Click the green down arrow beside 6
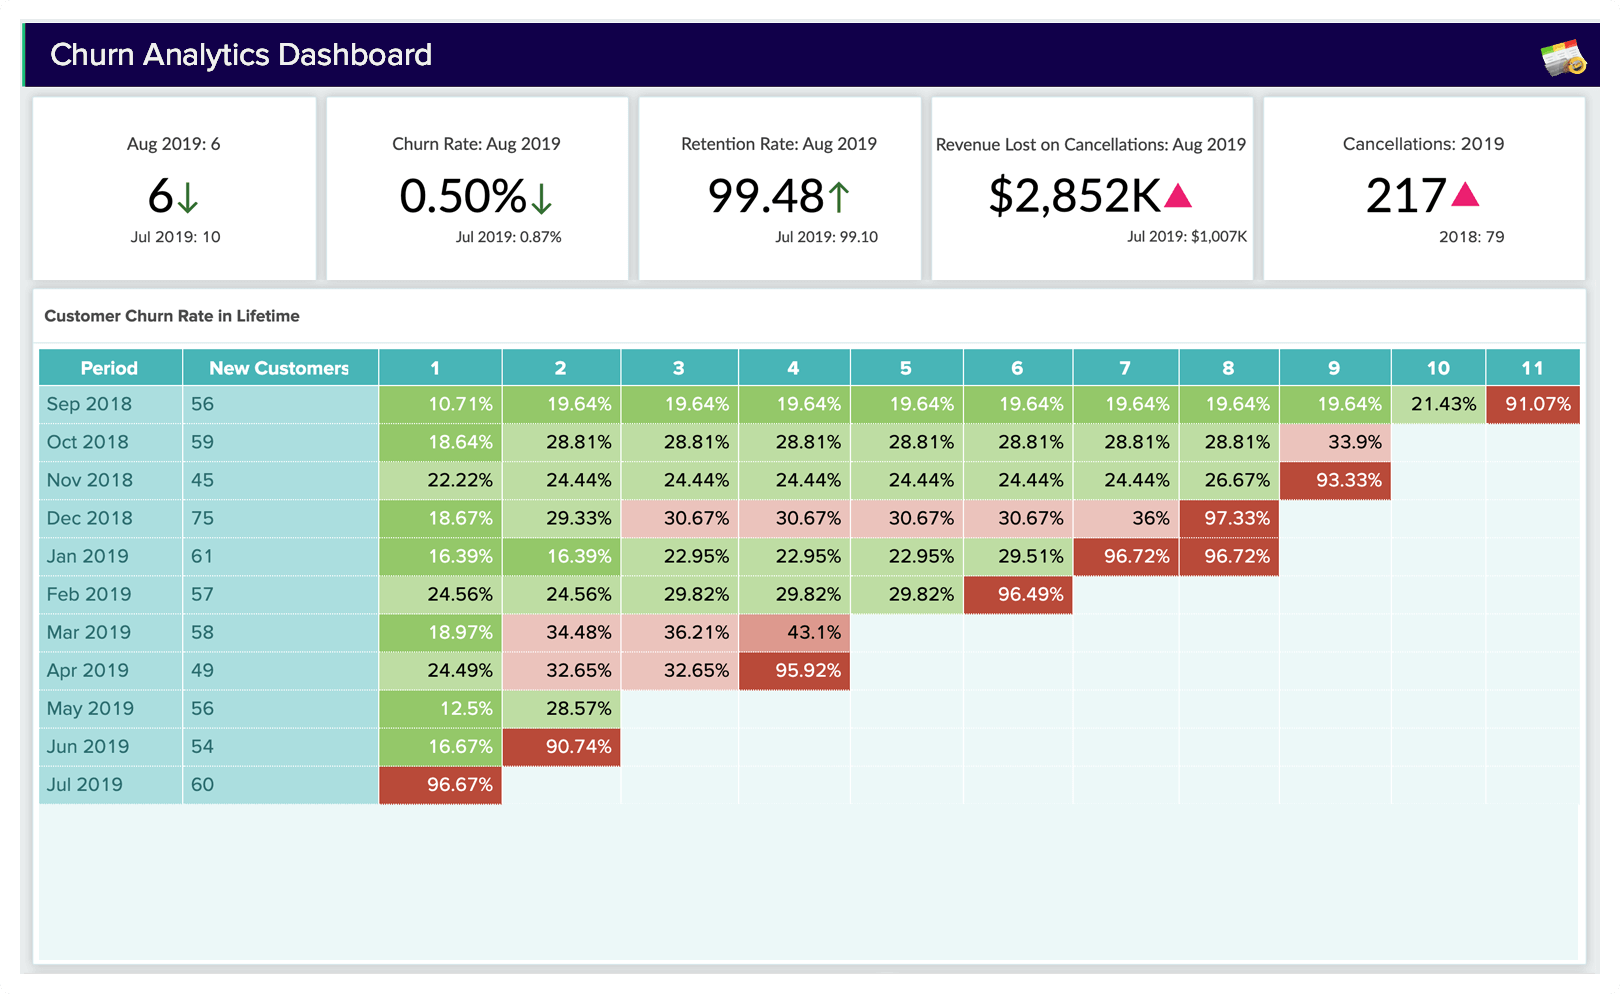1620x994 pixels. (188, 197)
